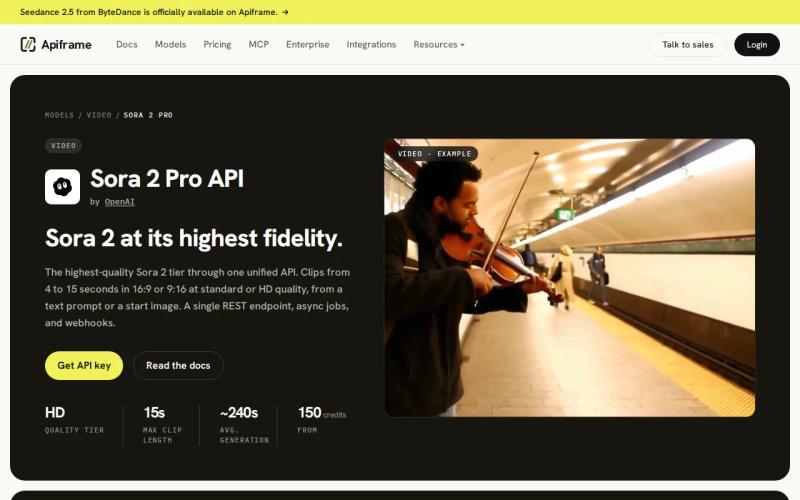Go to VIDEO in the breadcrumb
This screenshot has height=500, width=800.
pos(99,115)
